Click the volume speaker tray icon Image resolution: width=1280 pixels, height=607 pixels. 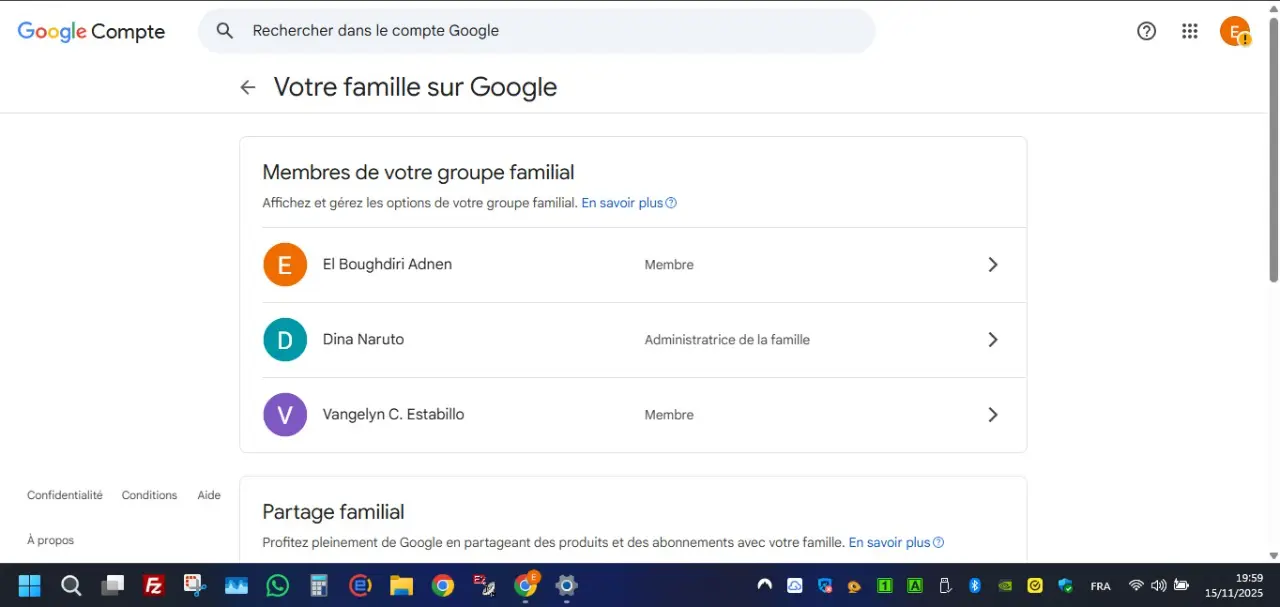click(x=1159, y=586)
